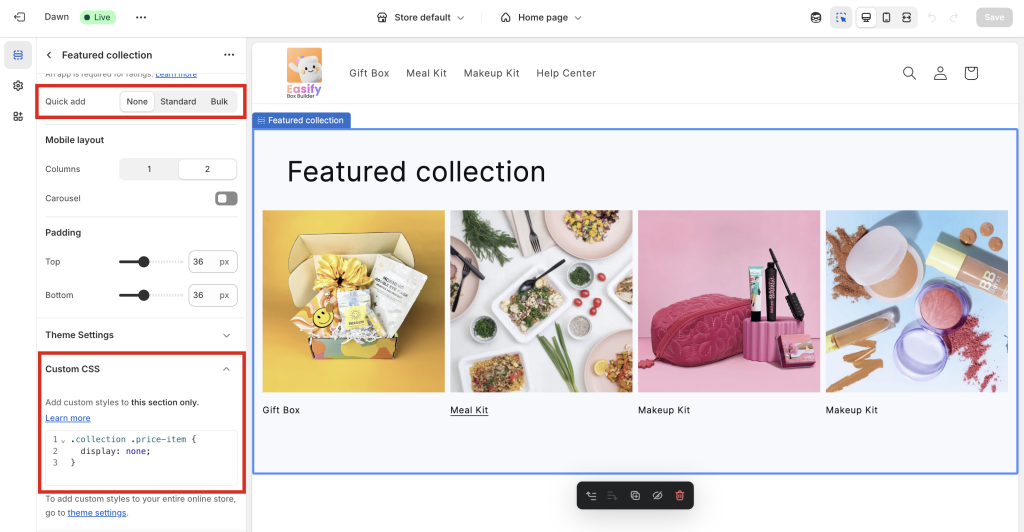Open Featured collection panel more-options menu
The image size is (1024, 532).
point(229,55)
